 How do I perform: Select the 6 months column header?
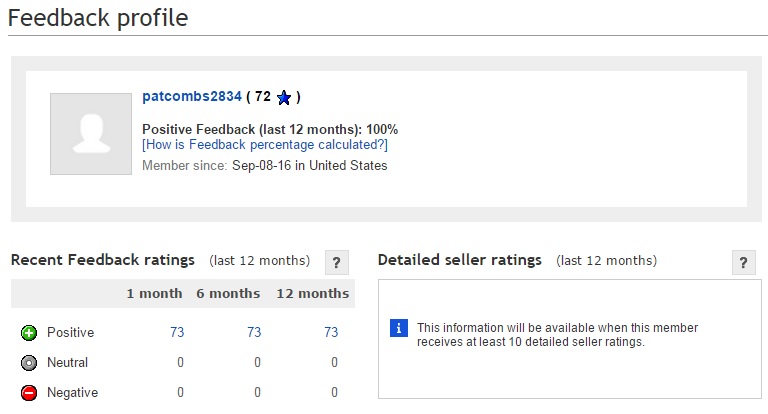coord(229,294)
